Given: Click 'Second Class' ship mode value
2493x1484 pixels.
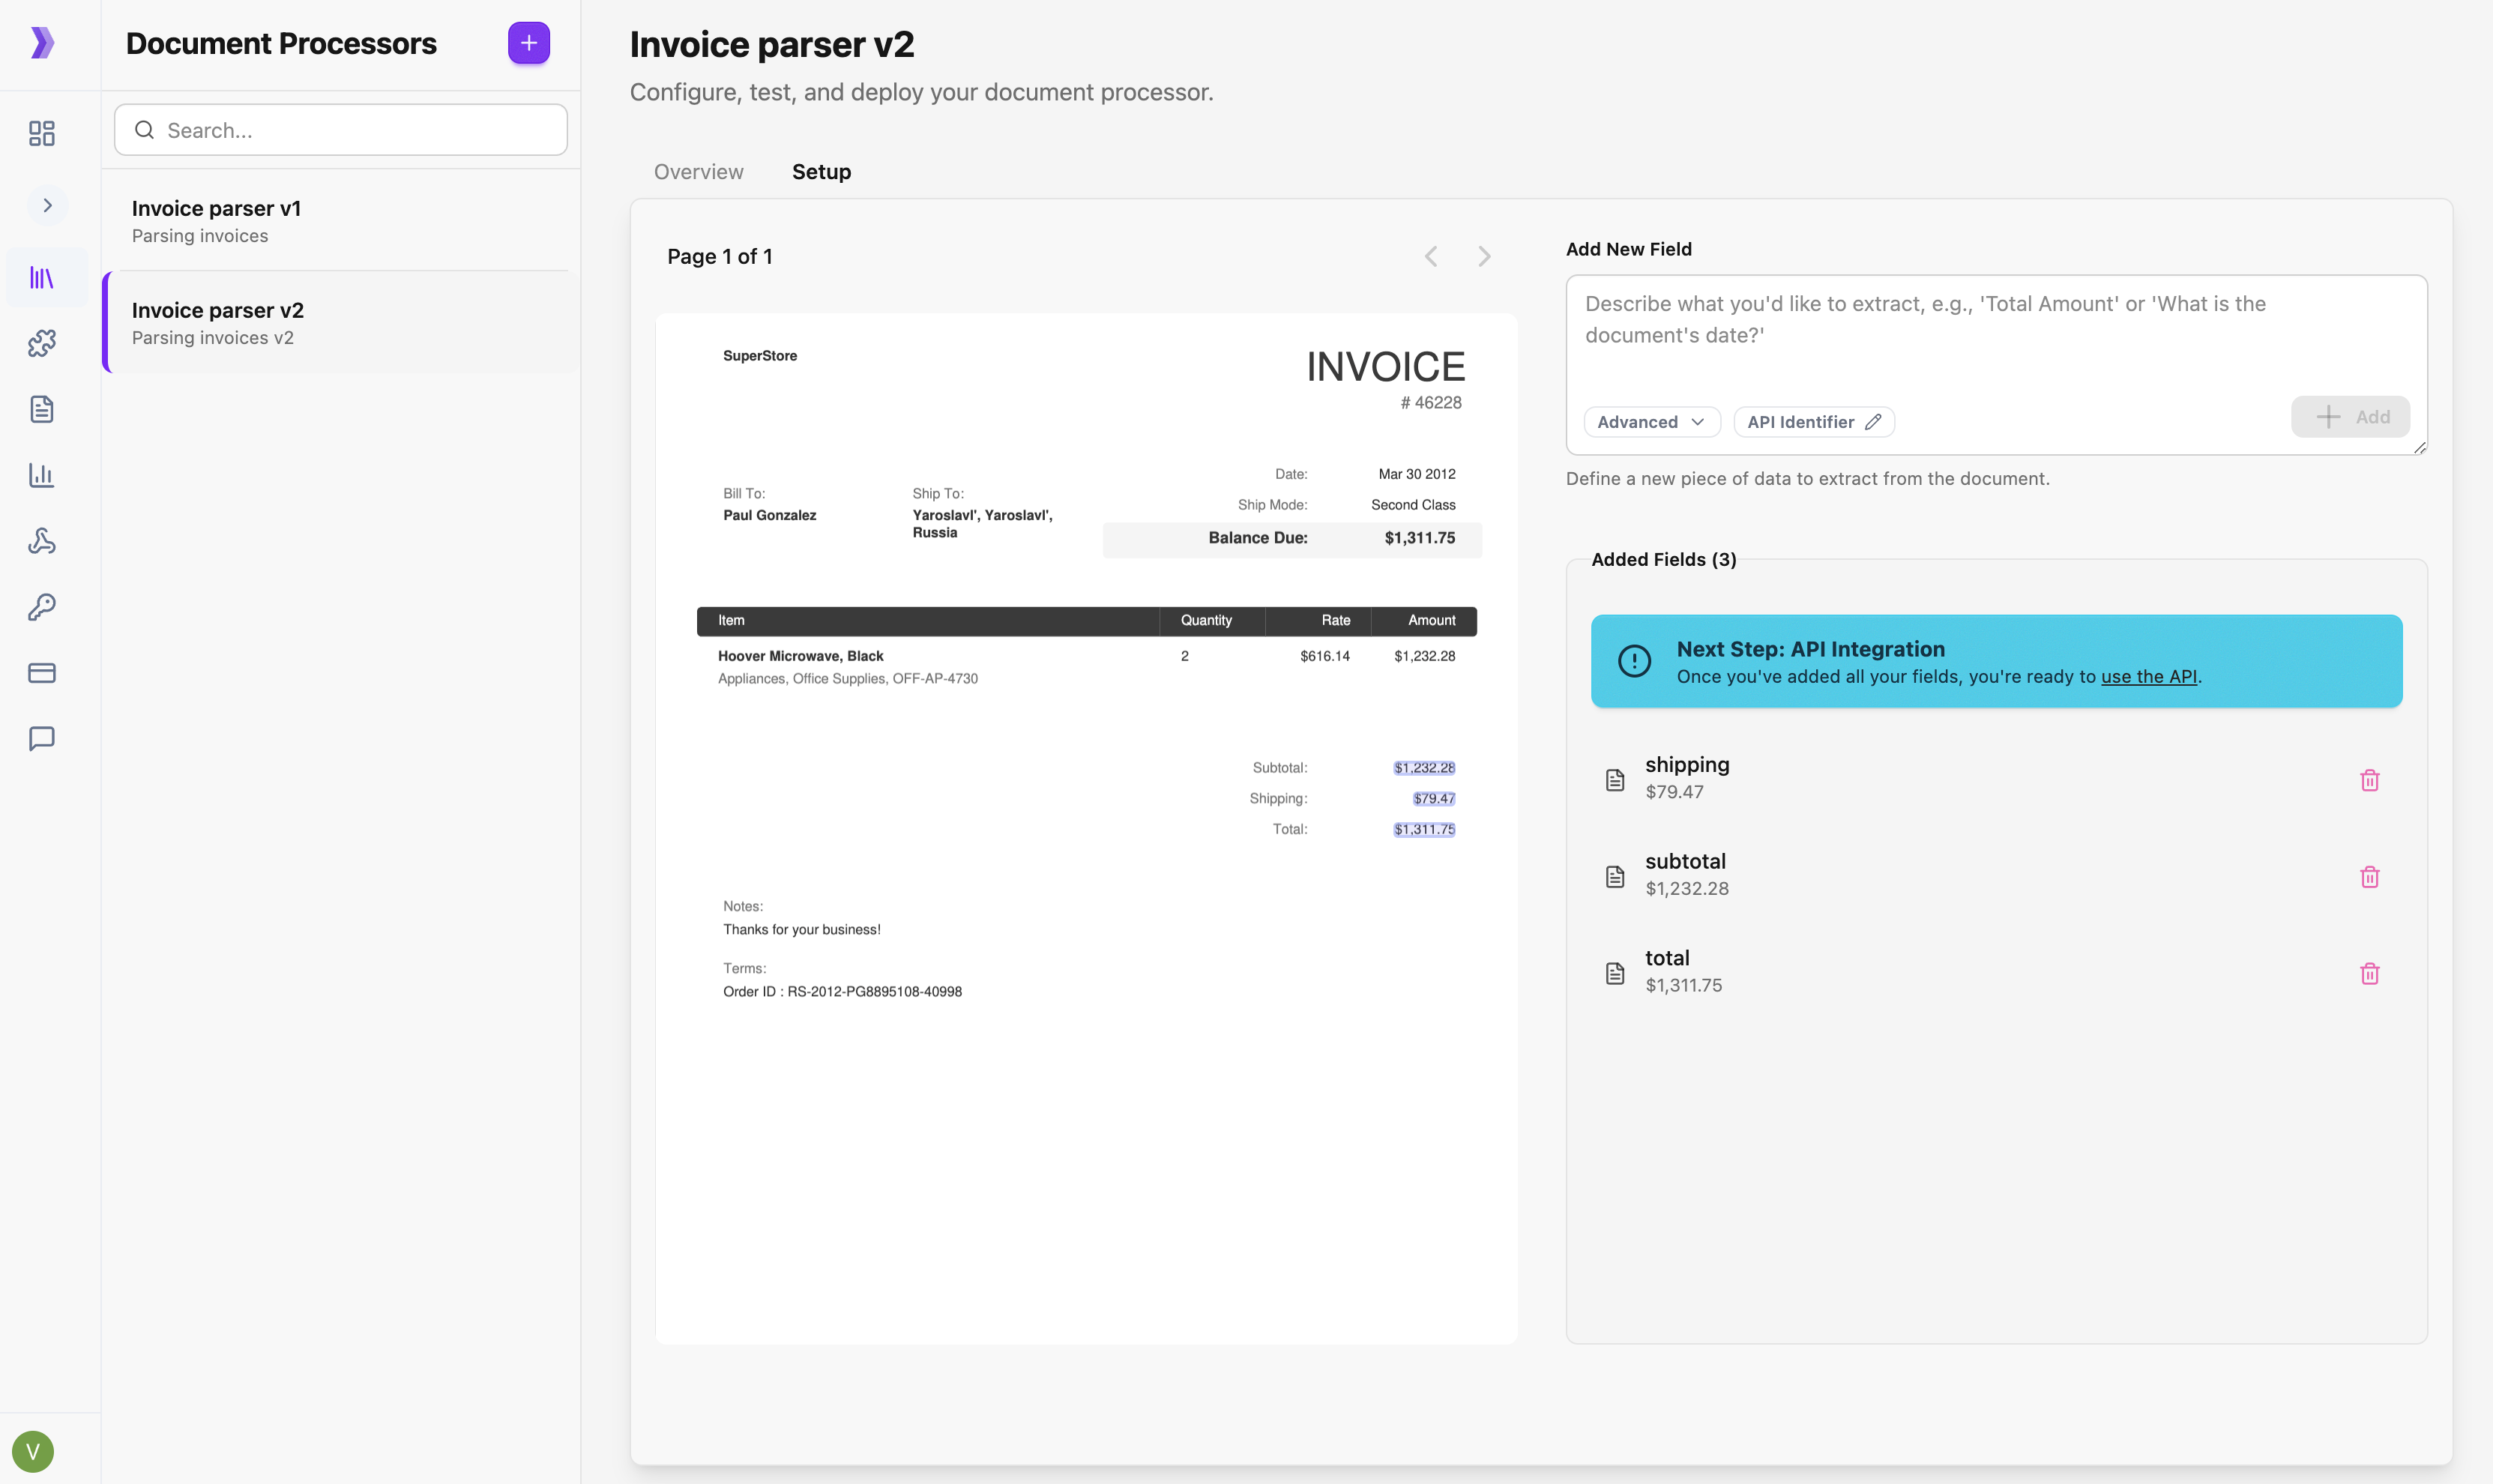Looking at the screenshot, I should (x=1413, y=505).
